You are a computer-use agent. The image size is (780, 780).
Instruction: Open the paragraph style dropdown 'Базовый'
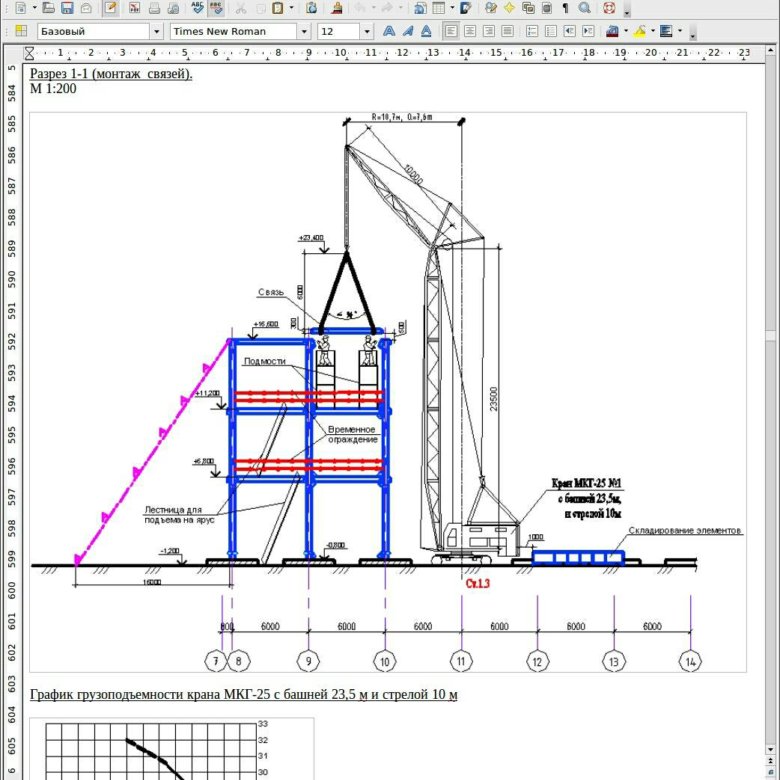click(x=156, y=31)
